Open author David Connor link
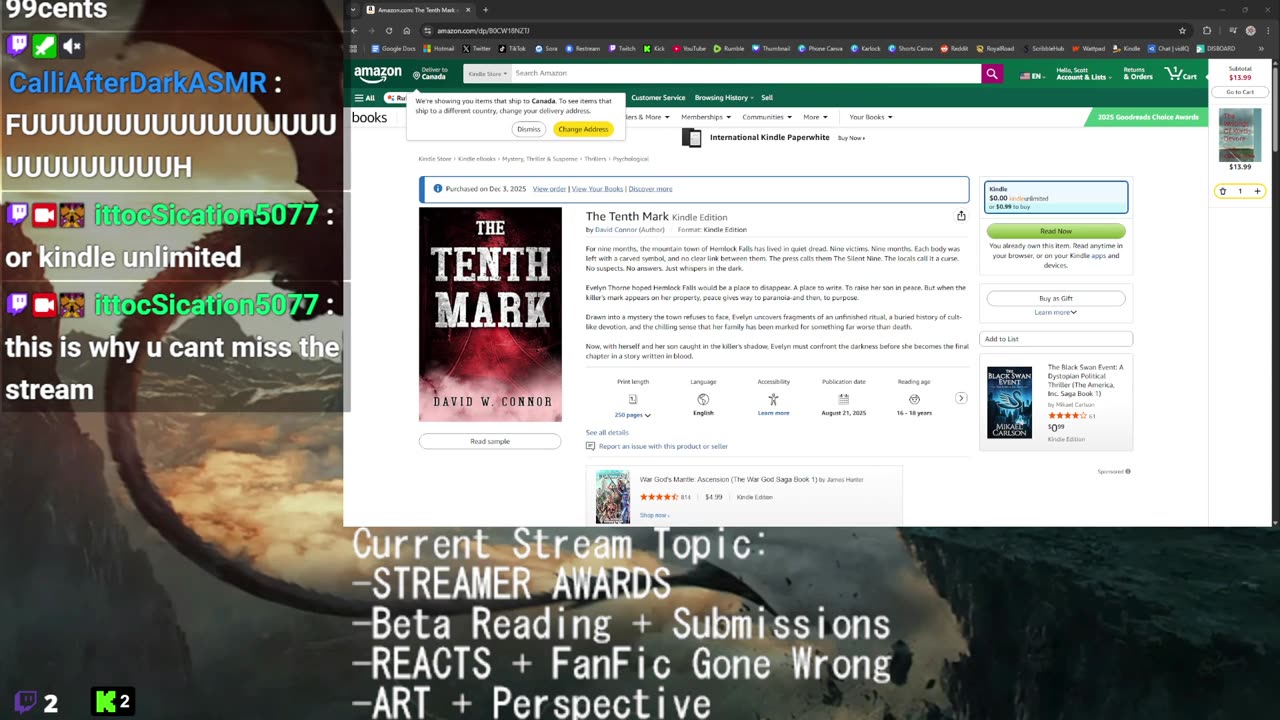 [615, 230]
